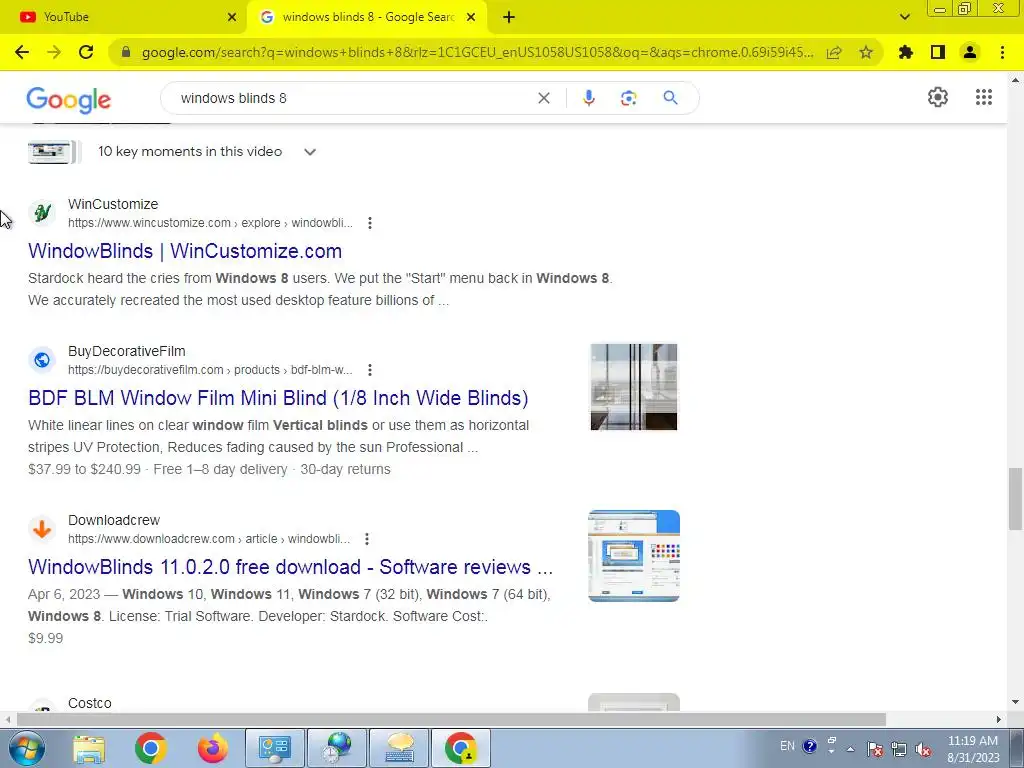
Task: Open the Google apps grid
Action: (984, 97)
